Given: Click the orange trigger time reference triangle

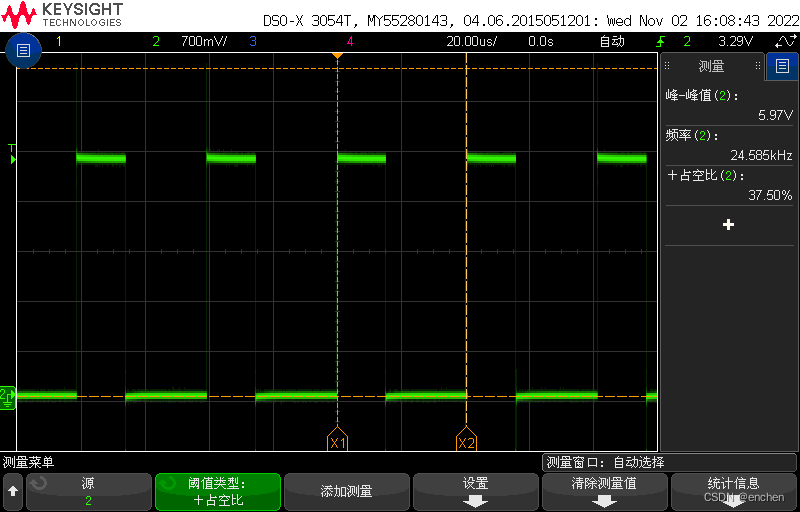Looking at the screenshot, I should 337,55.
